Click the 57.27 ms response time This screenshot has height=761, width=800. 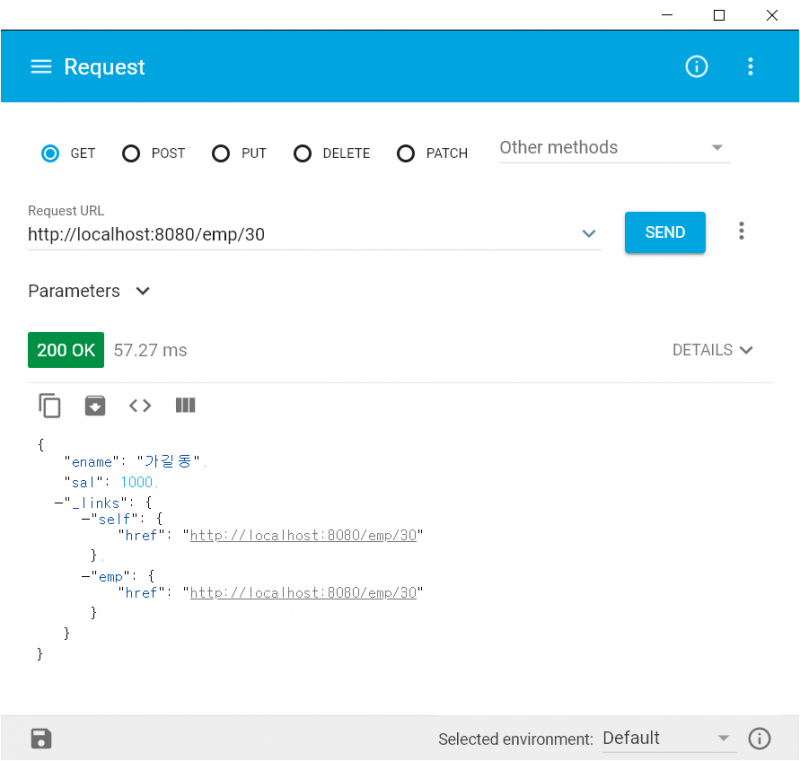150,350
